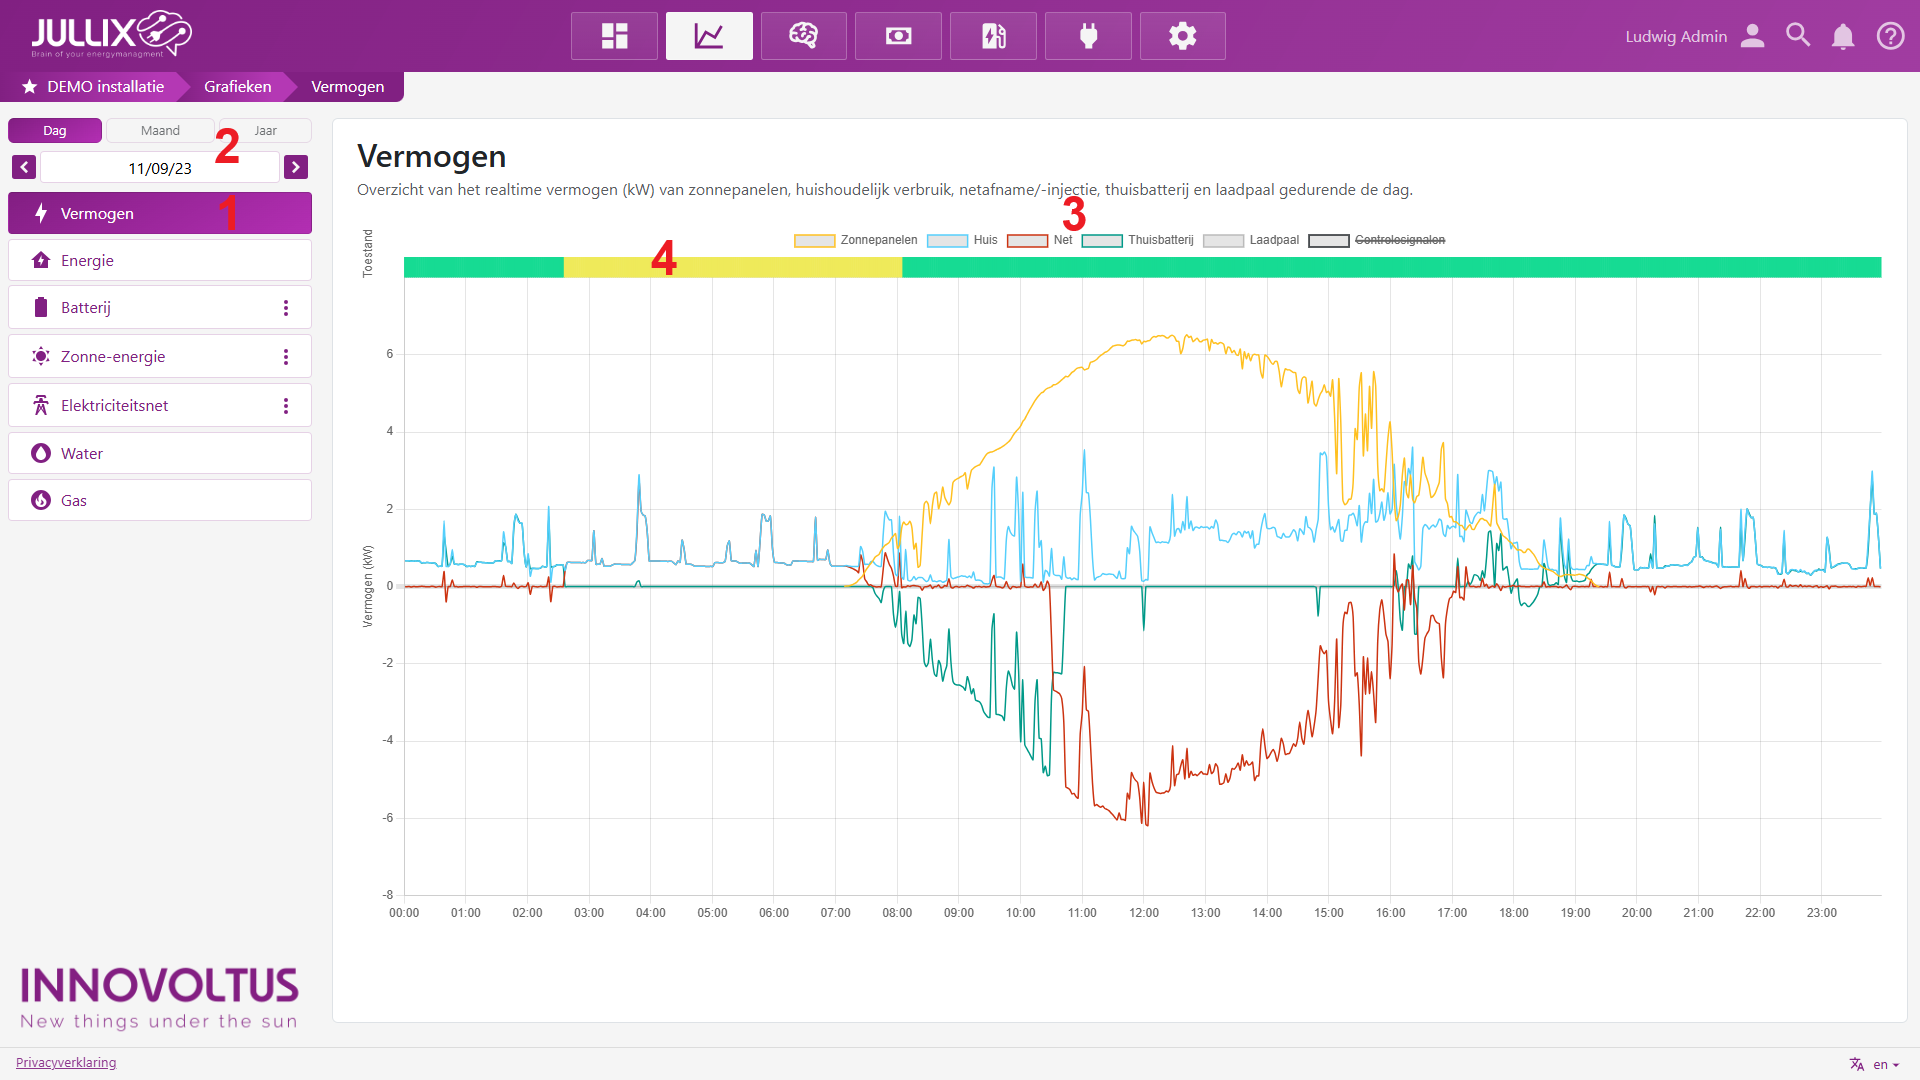The width and height of the screenshot is (1920, 1080).
Task: Open language selector dropdown
Action: 1874,1064
